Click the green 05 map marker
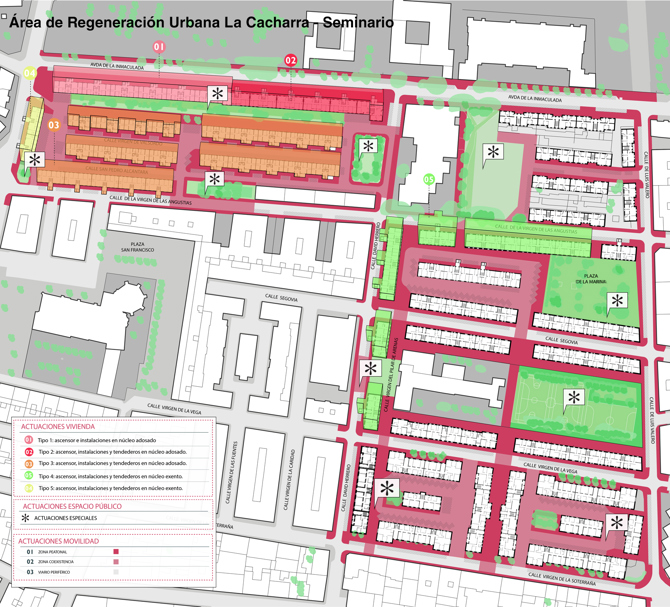 click(x=429, y=179)
